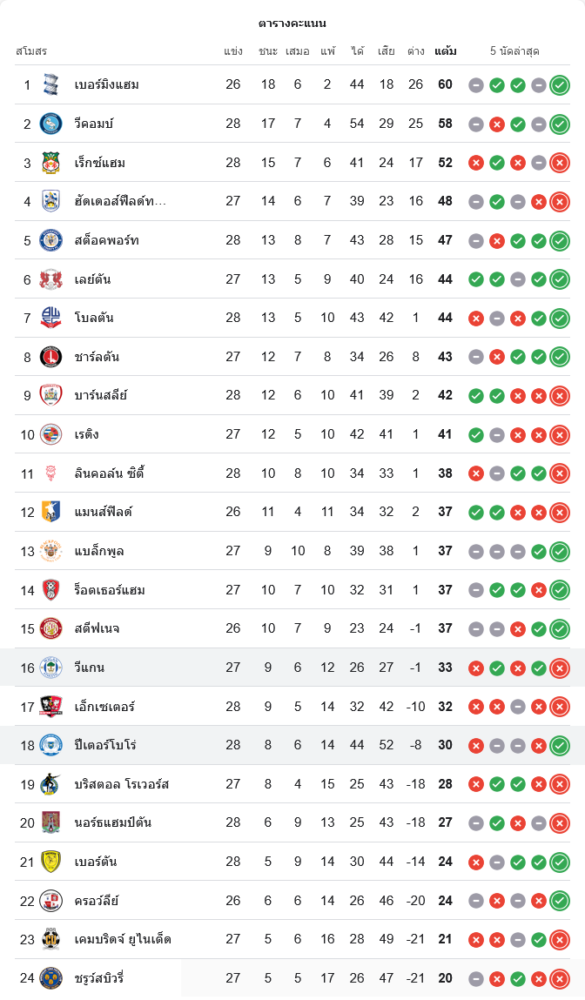Click the 5 นัดล่าสุด column header
The width and height of the screenshot is (585, 1000).
(515, 51)
